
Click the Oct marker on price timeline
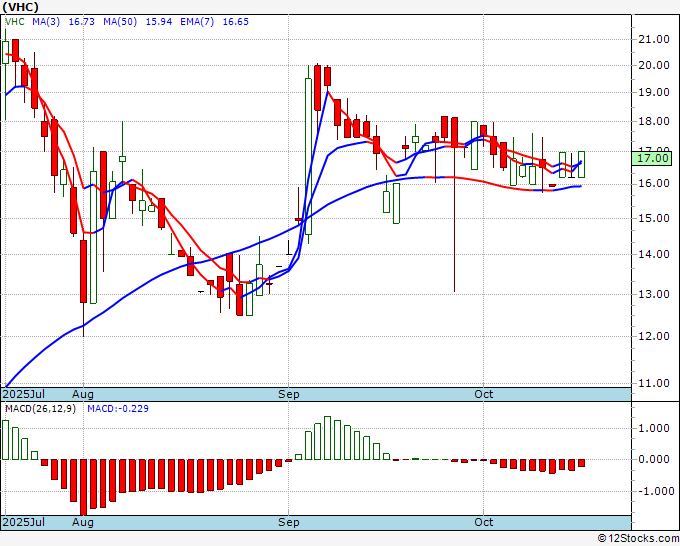[x=483, y=394]
